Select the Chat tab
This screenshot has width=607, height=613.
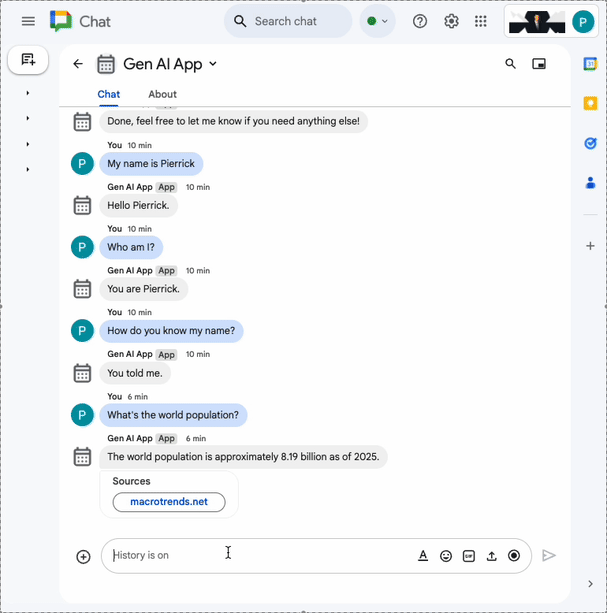click(x=108, y=94)
